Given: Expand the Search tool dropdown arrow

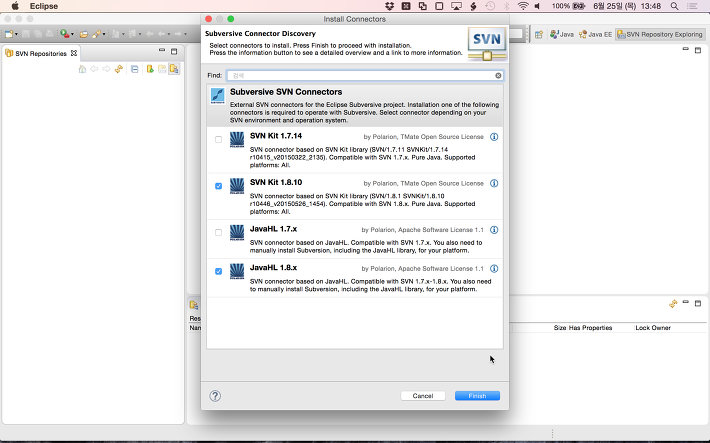Looking at the screenshot, I should [x=104, y=34].
